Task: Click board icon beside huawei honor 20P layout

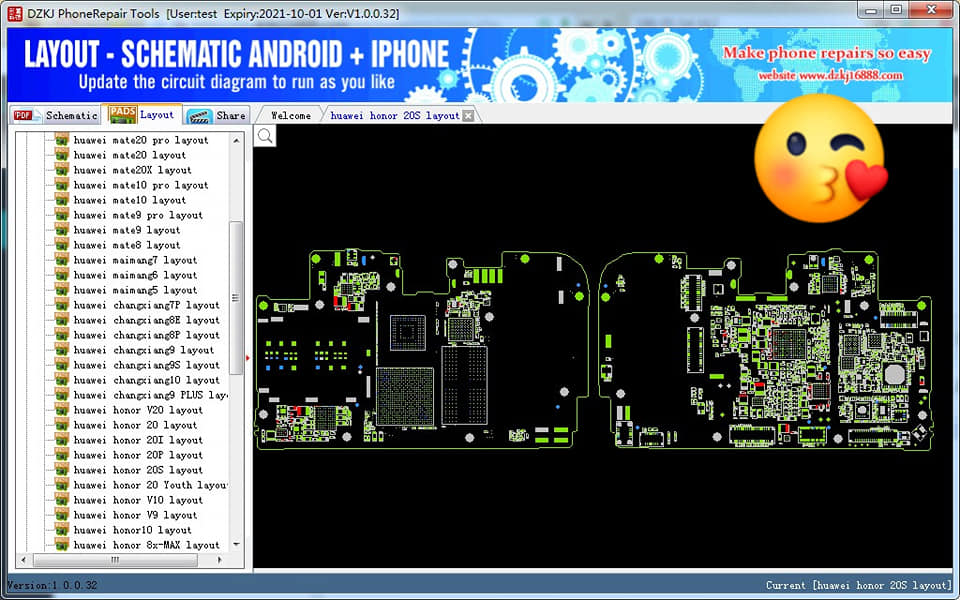Action: [x=61, y=455]
